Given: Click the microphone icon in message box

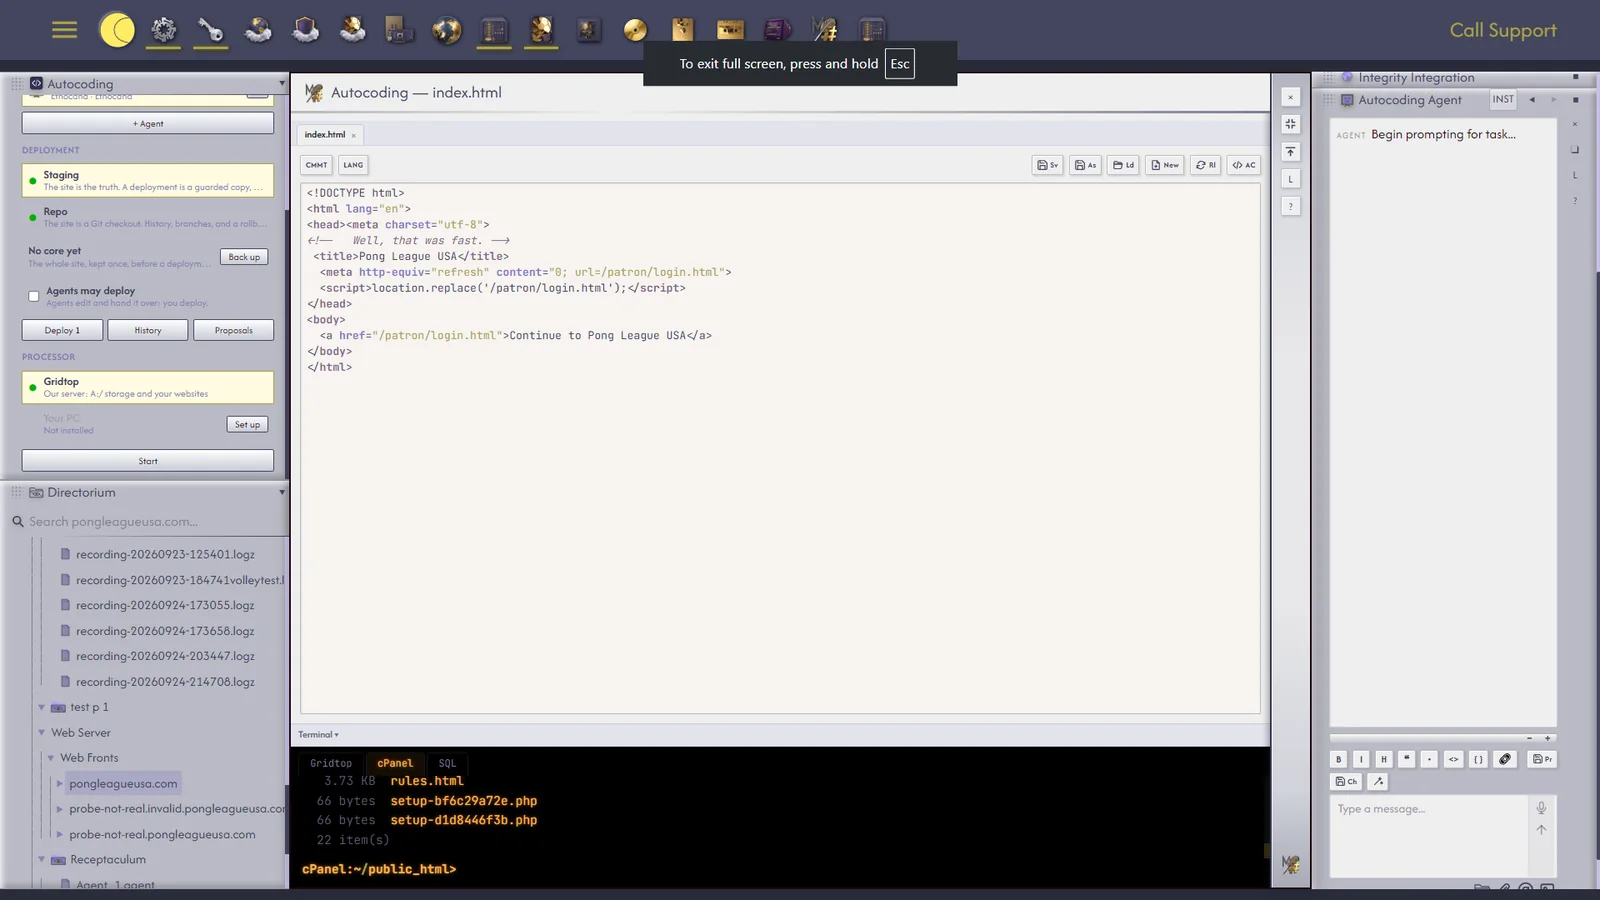Looking at the screenshot, I should [x=1541, y=808].
